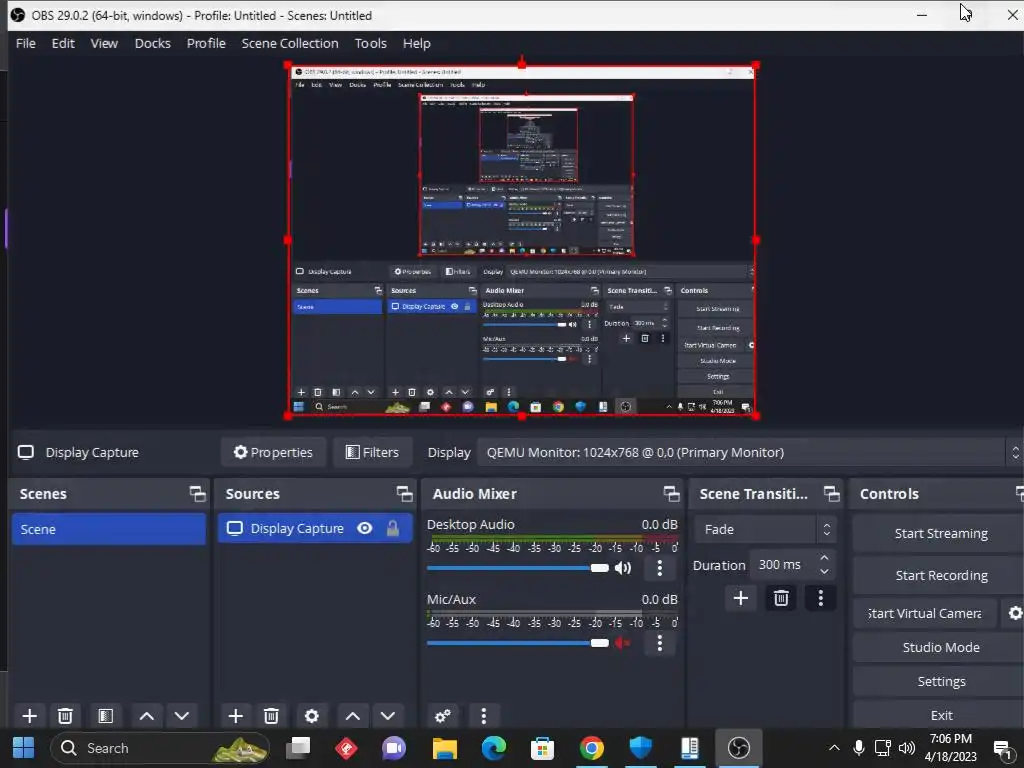Open Audio Mixer bottom options menu dots

(x=484, y=716)
